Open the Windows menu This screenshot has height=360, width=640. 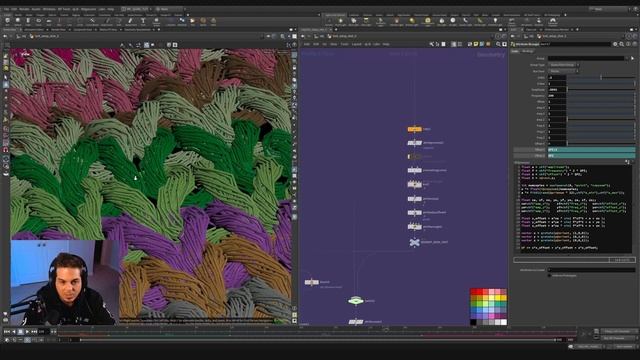49,9
